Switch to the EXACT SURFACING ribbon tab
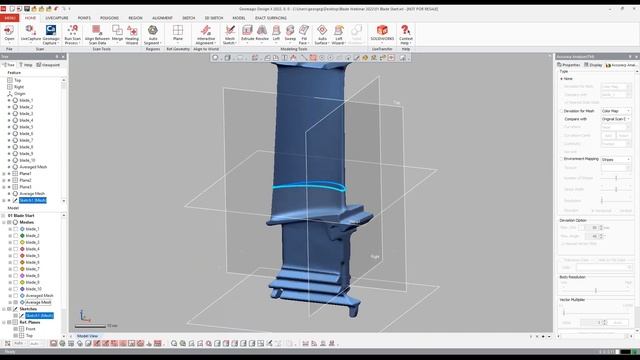640x360 pixels. (271, 18)
